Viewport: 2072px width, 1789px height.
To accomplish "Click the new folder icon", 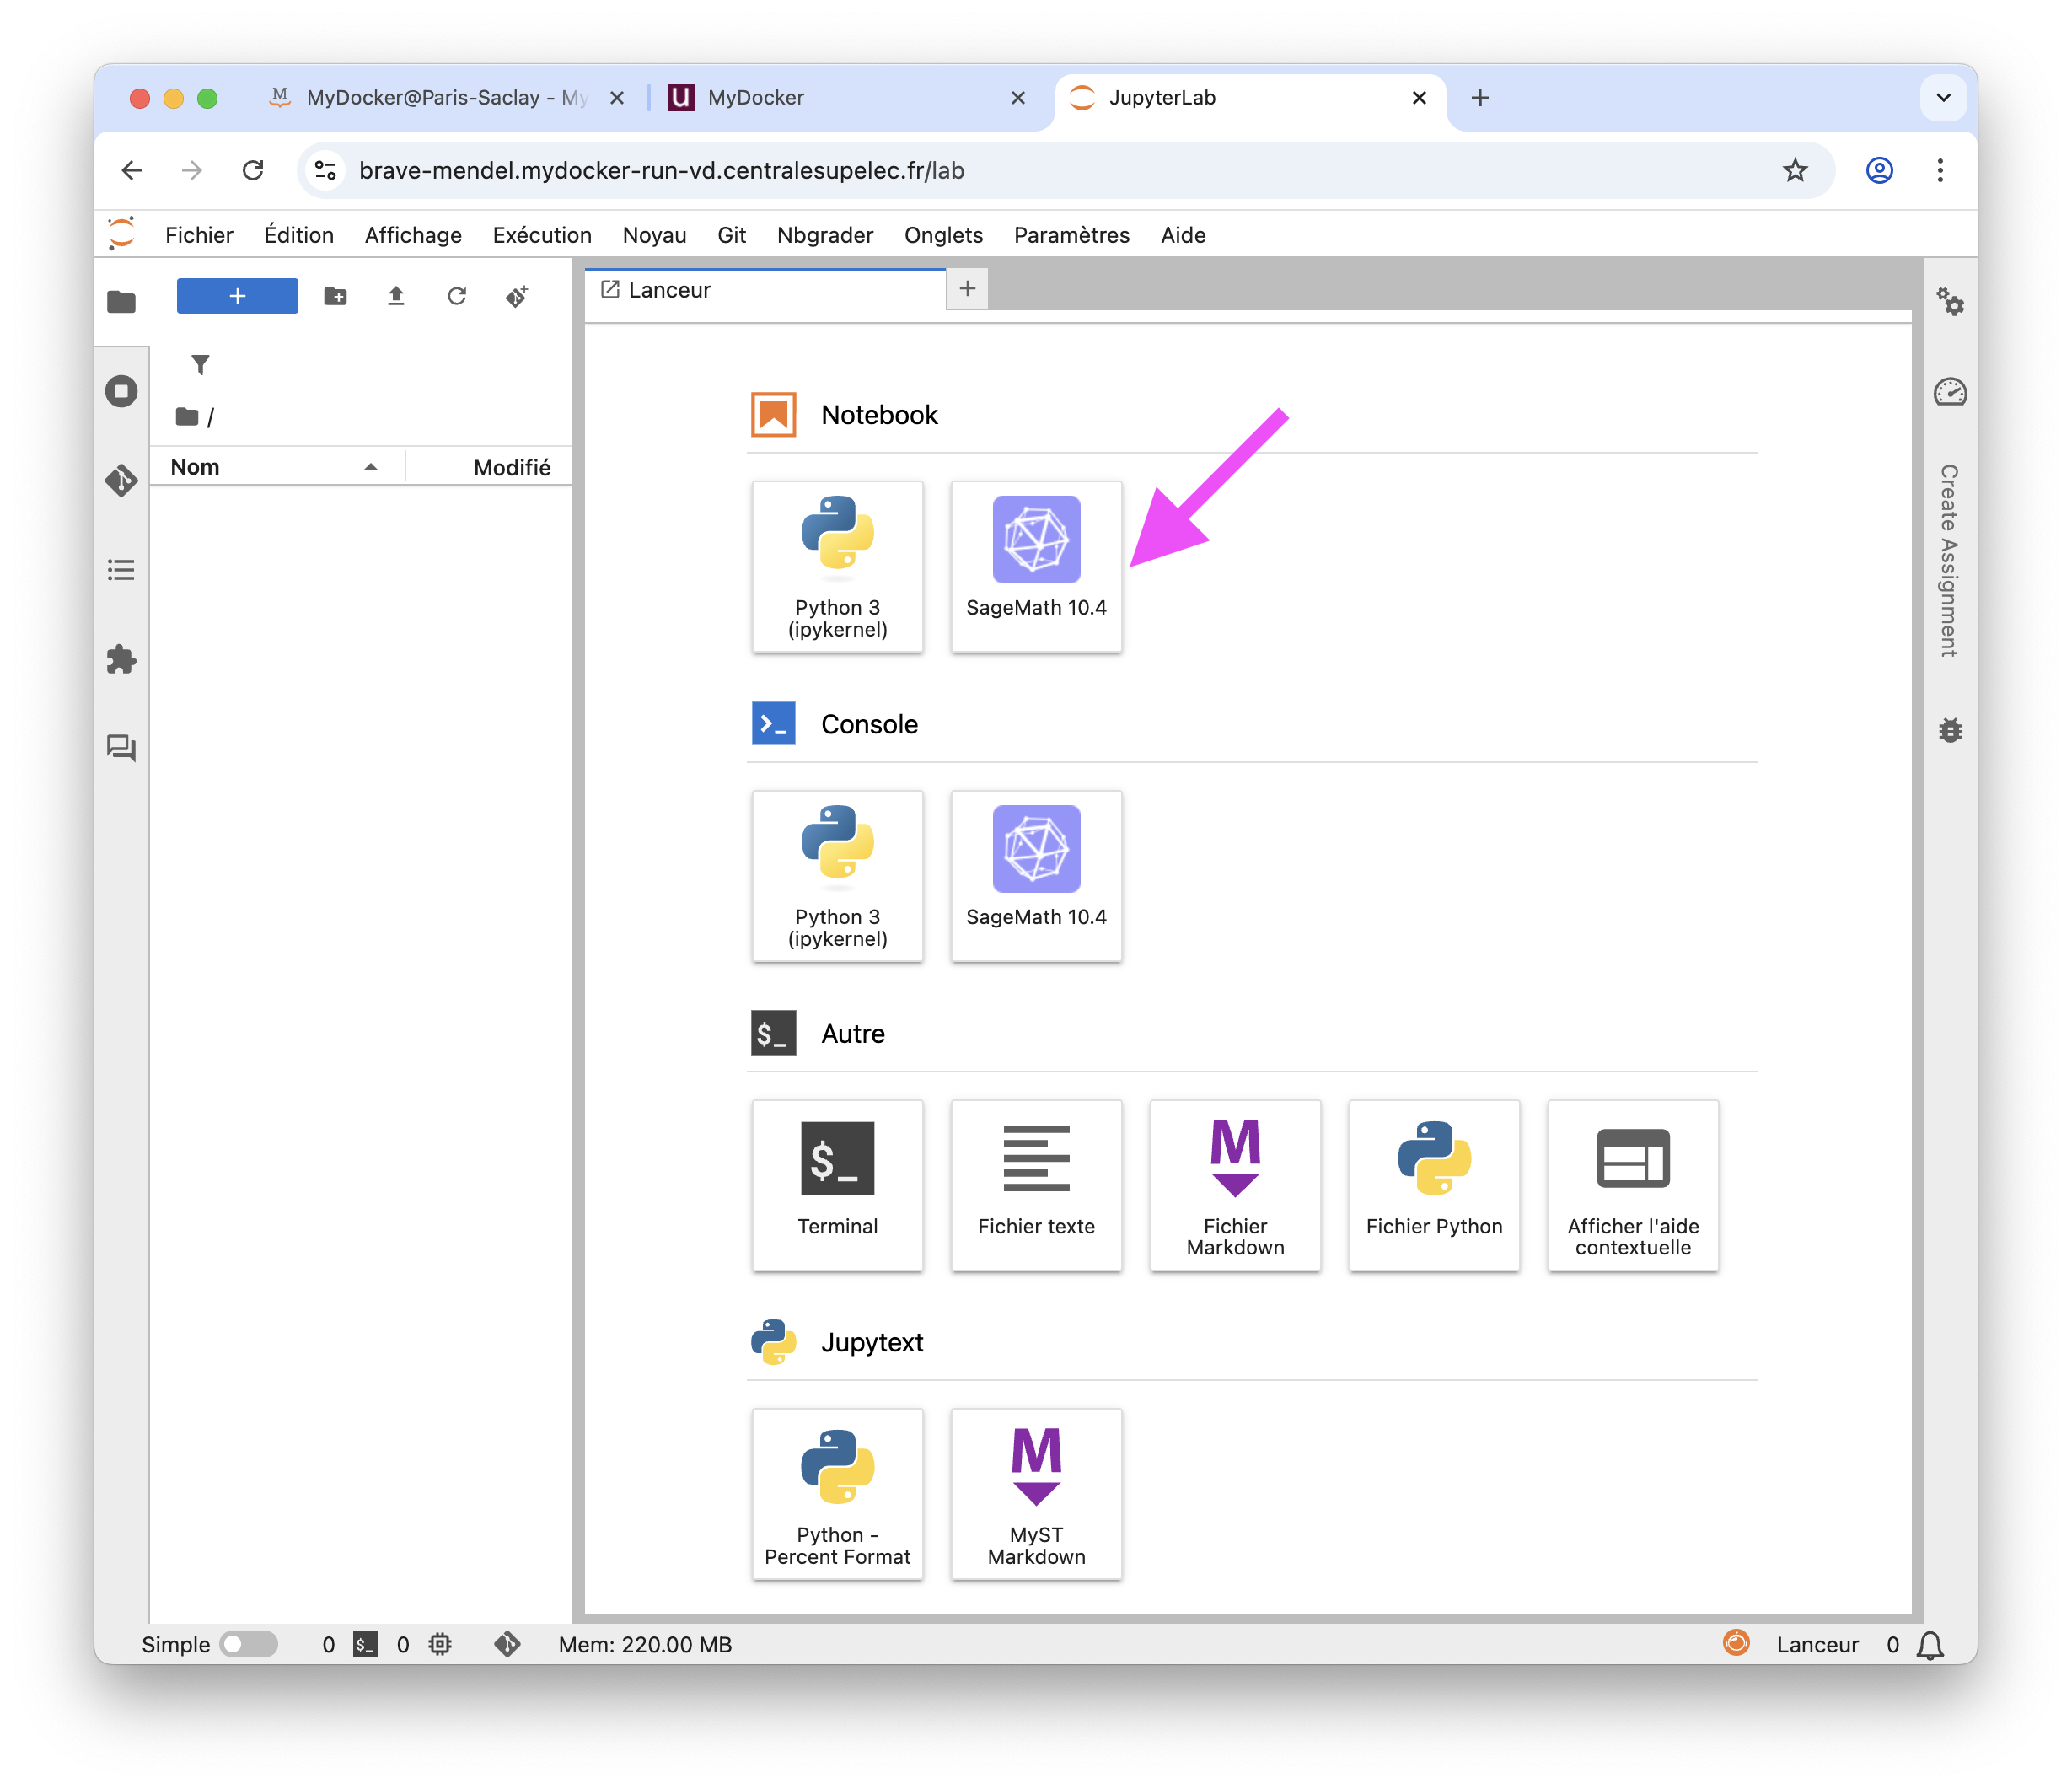I will point(335,296).
